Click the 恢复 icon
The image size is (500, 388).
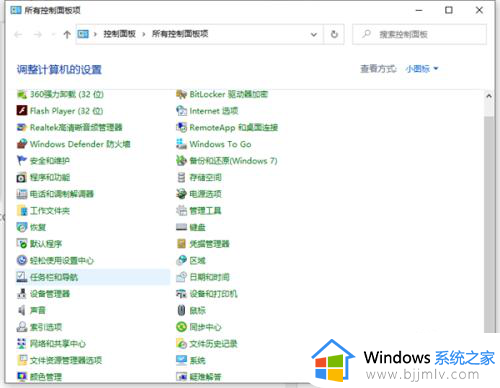[x=22, y=227]
